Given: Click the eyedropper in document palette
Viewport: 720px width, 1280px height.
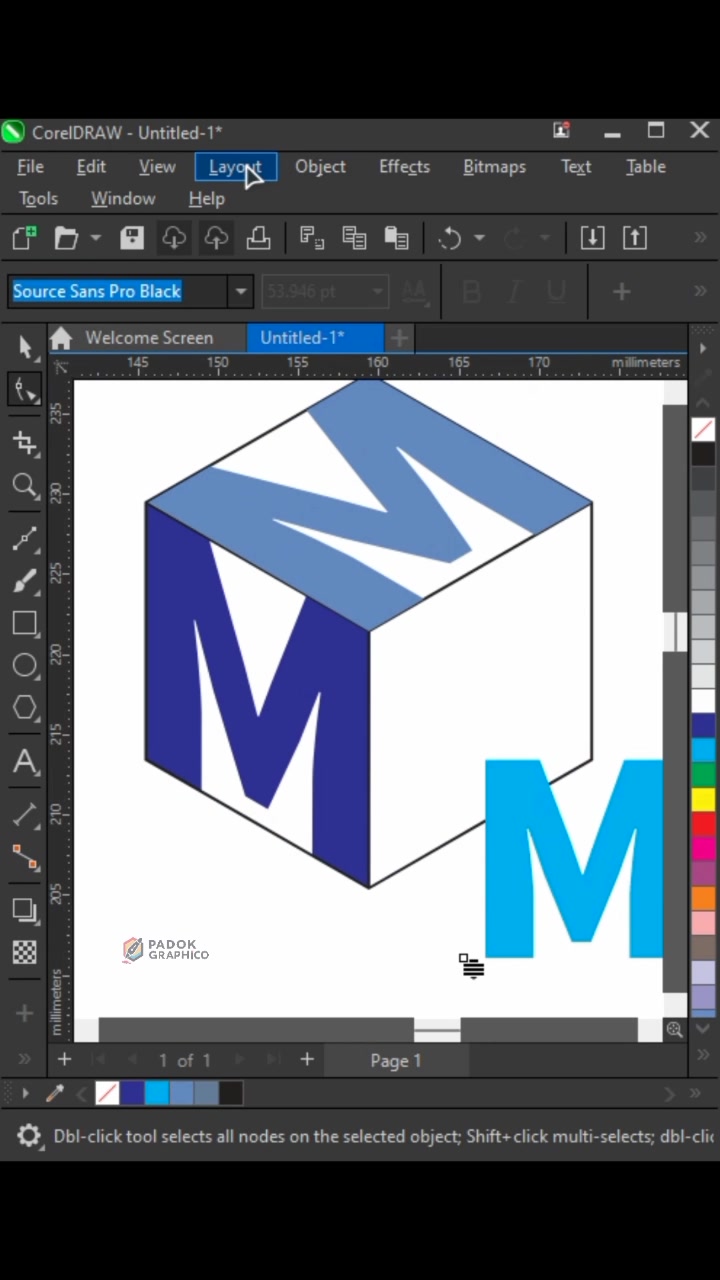Looking at the screenshot, I should tap(55, 1093).
